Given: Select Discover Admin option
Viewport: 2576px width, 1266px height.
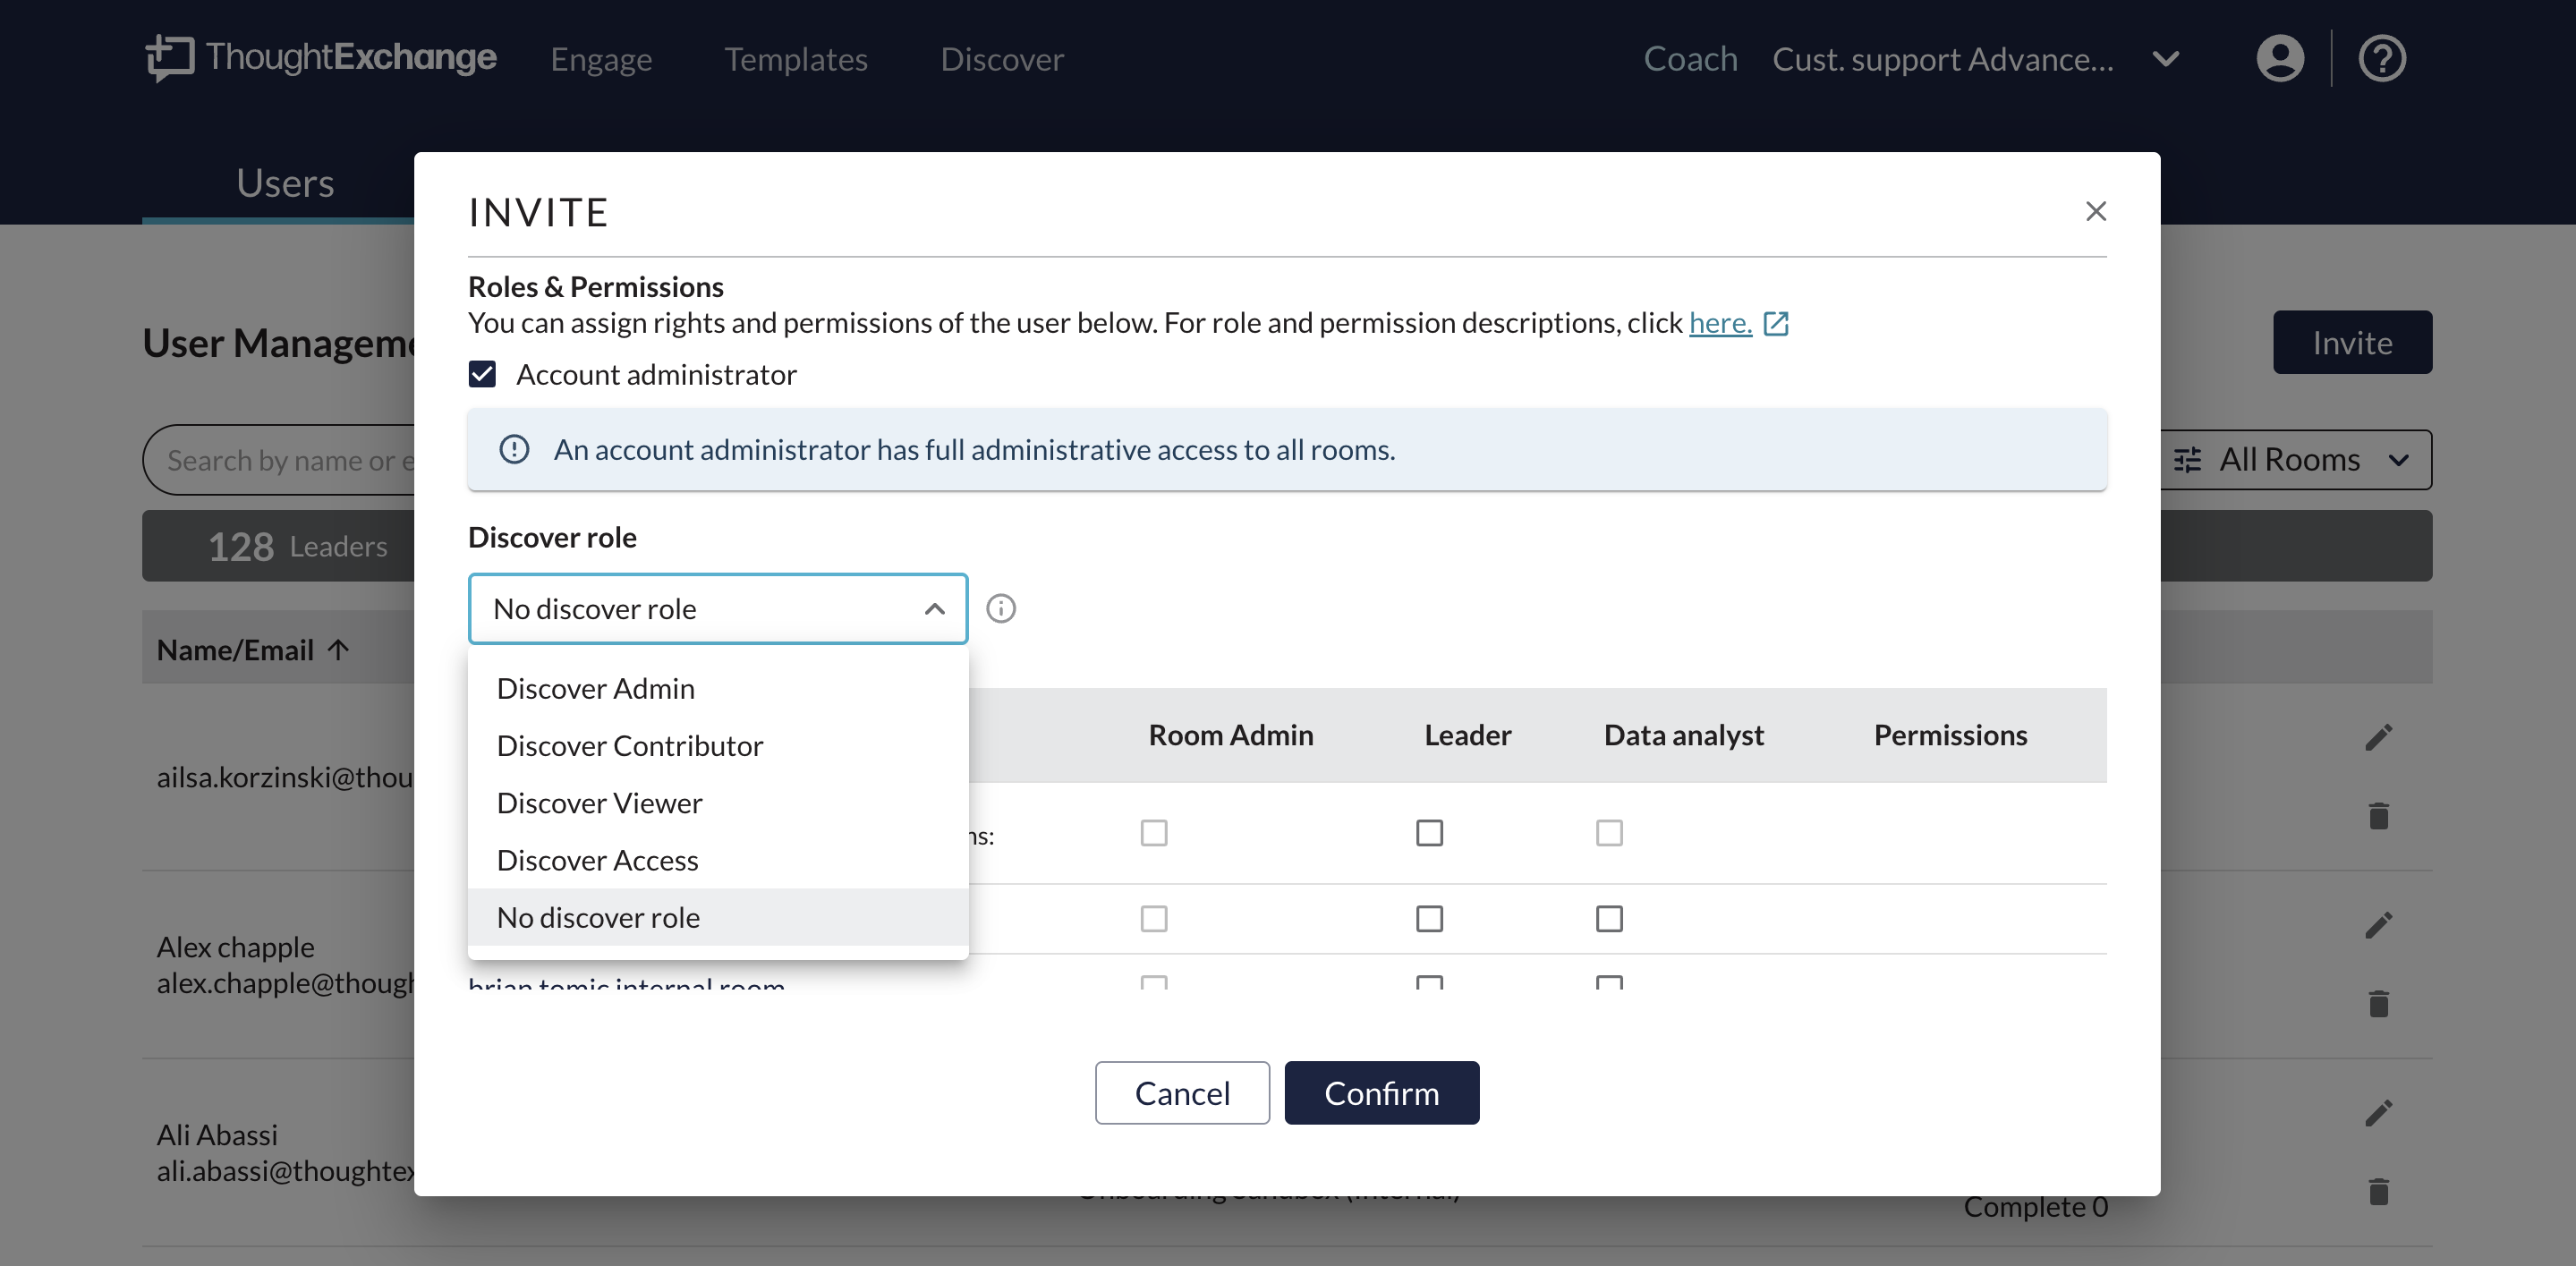Looking at the screenshot, I should [718, 688].
